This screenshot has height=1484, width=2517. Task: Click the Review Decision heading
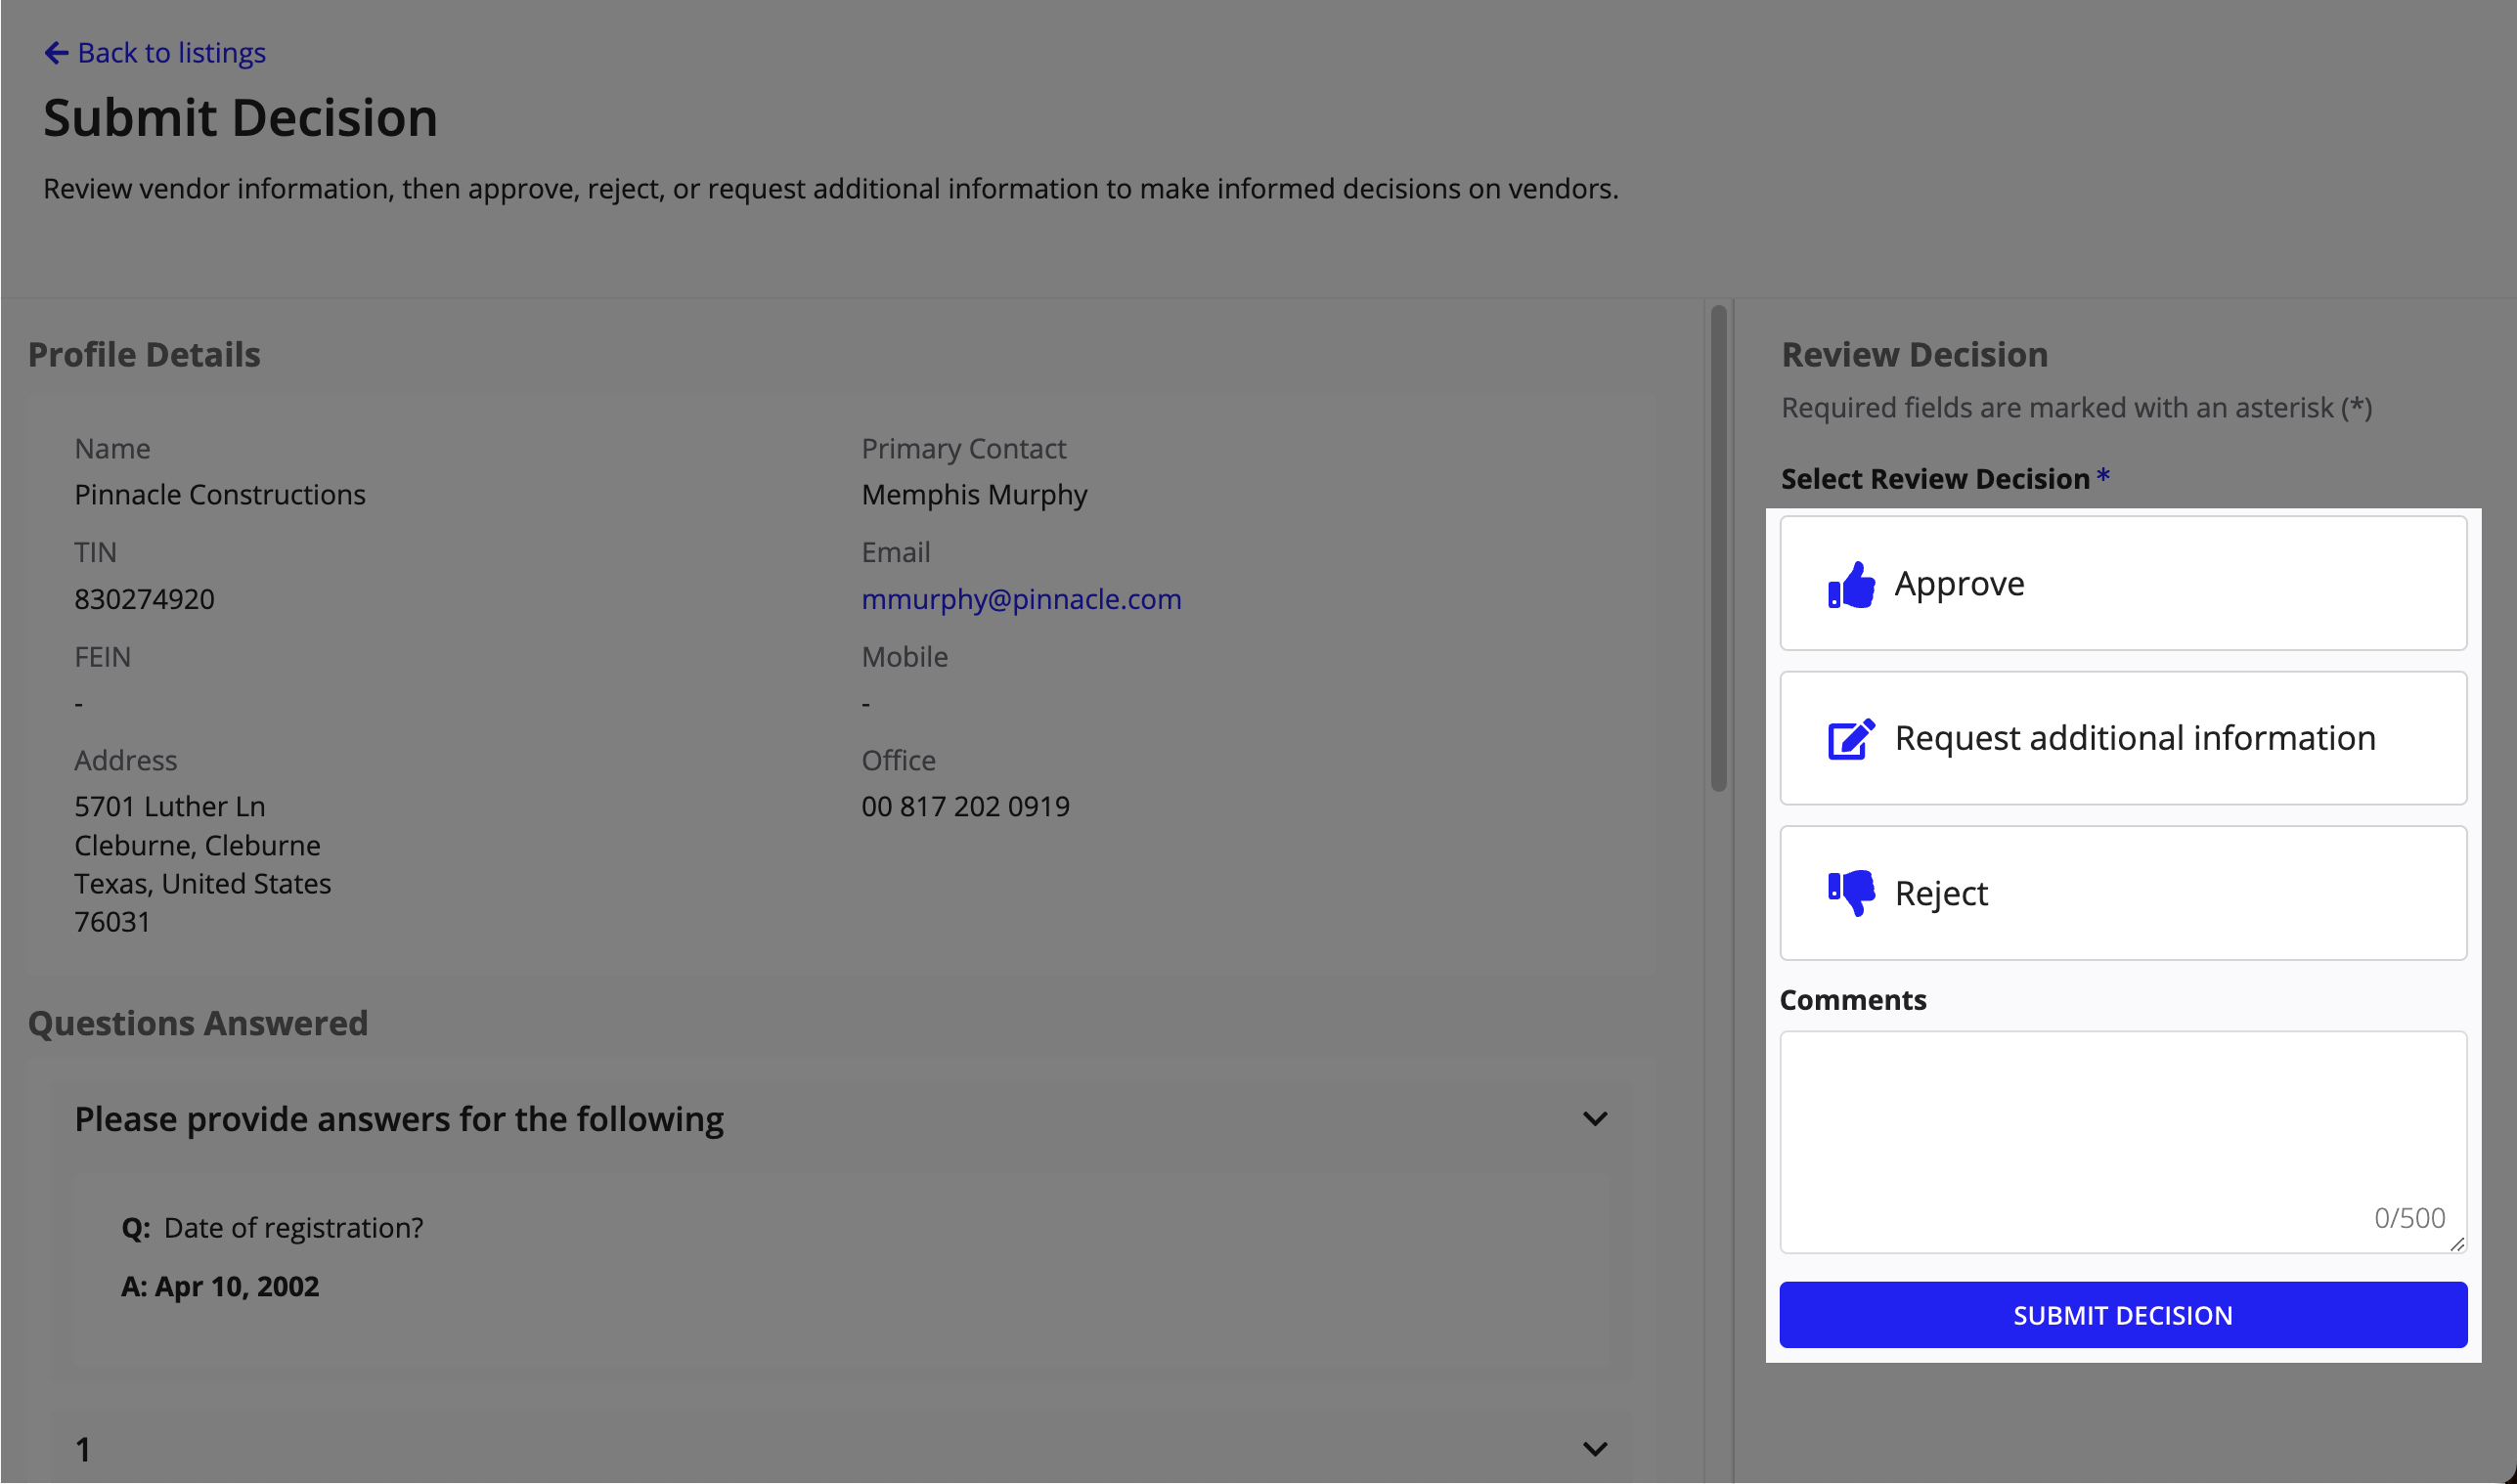coord(1914,355)
